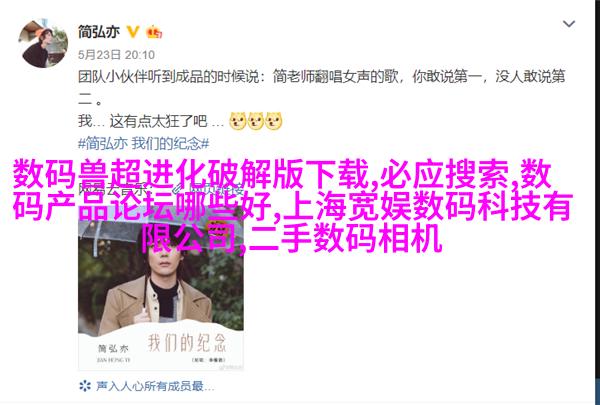Click the blue scrollbar at right edge

click(x=598, y=390)
